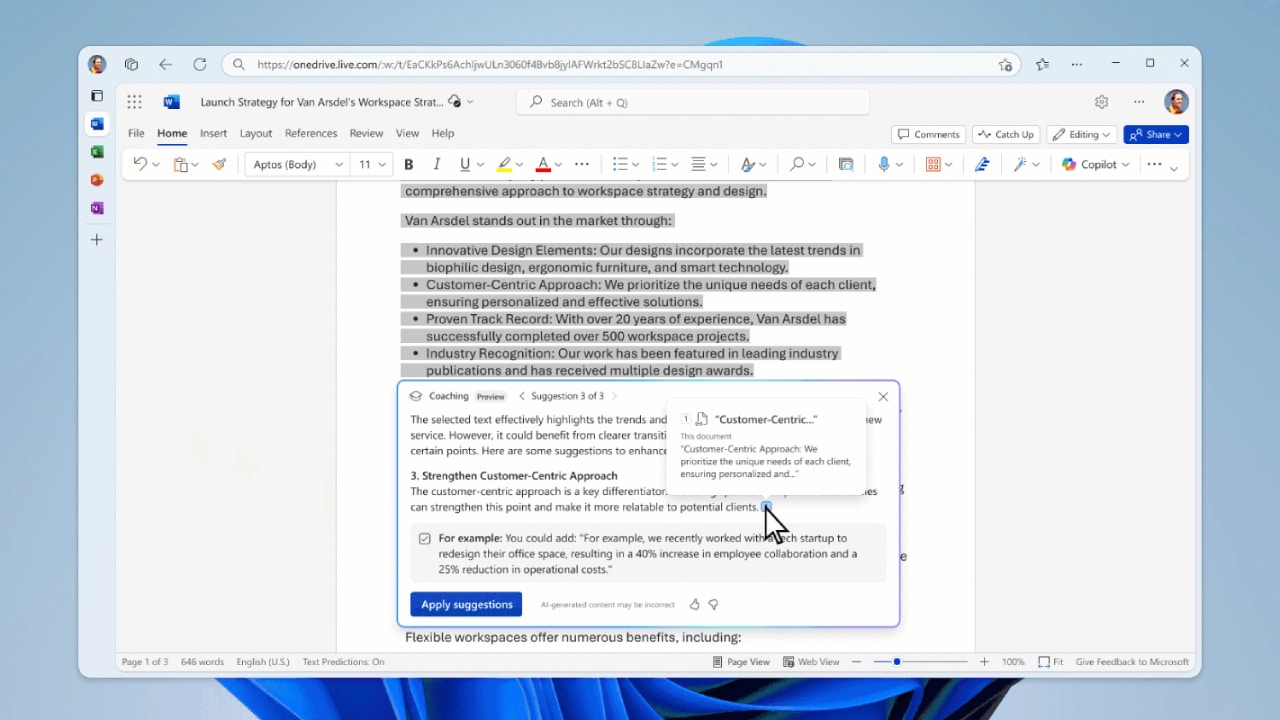The image size is (1280, 720).
Task: Apply red font color
Action: (x=543, y=164)
